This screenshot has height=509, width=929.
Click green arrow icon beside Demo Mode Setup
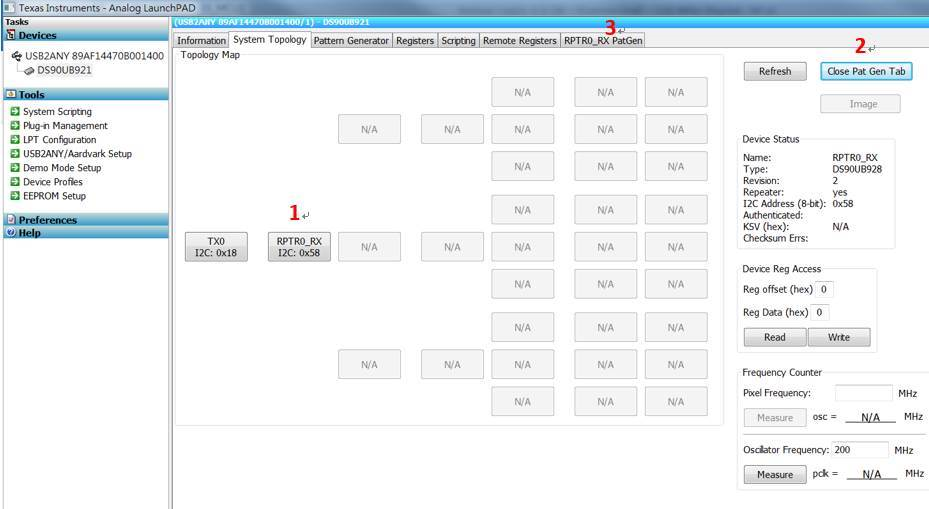point(15,168)
